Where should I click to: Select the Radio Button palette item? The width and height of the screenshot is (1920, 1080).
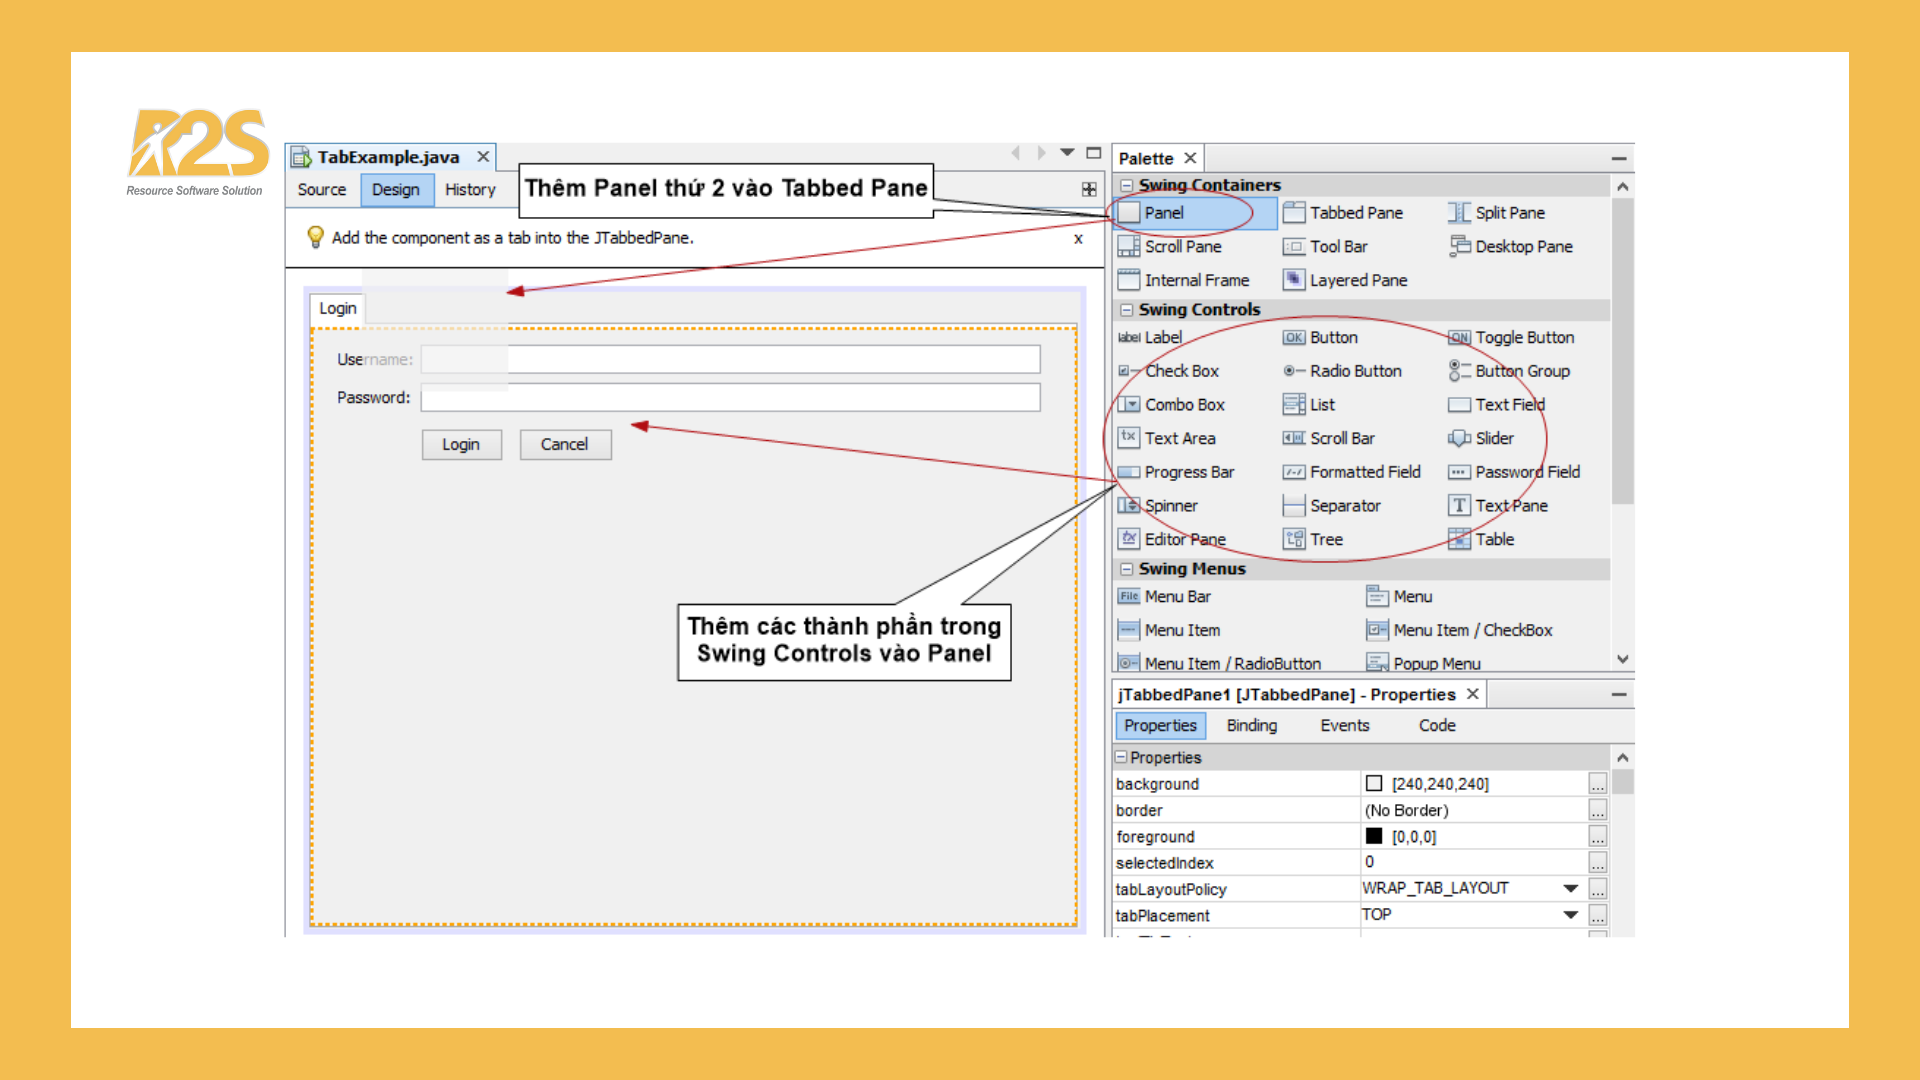1355,371
